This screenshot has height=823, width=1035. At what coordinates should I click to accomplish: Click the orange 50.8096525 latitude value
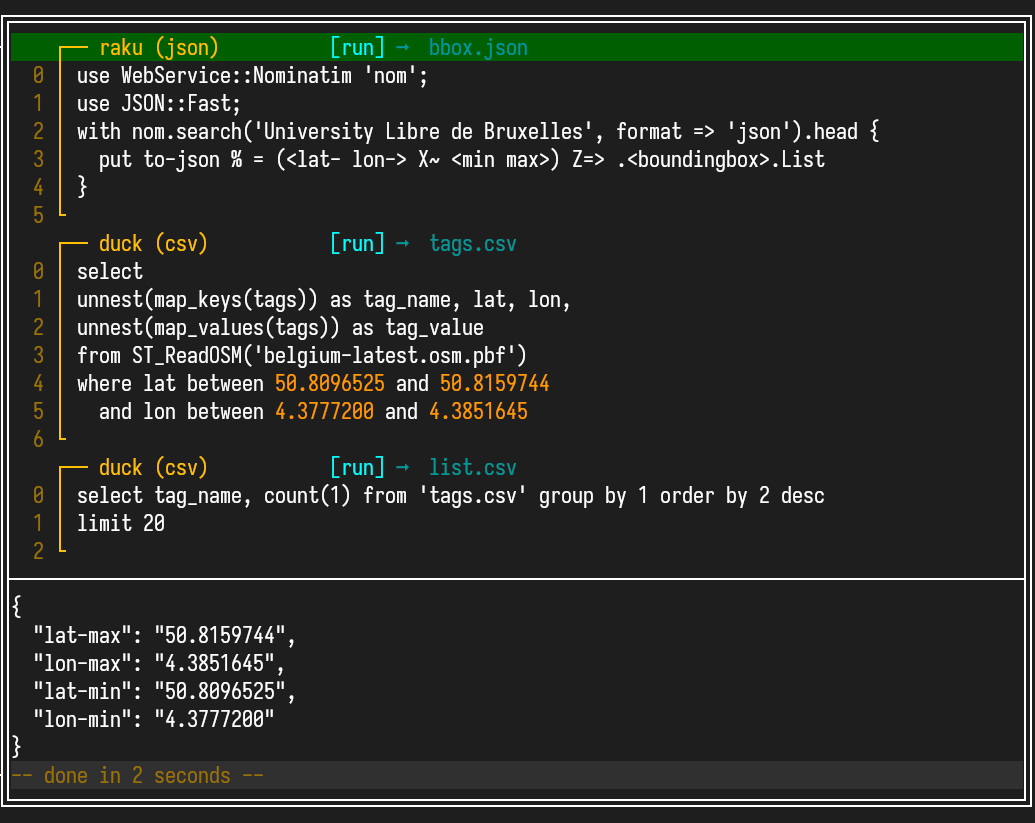coord(329,384)
